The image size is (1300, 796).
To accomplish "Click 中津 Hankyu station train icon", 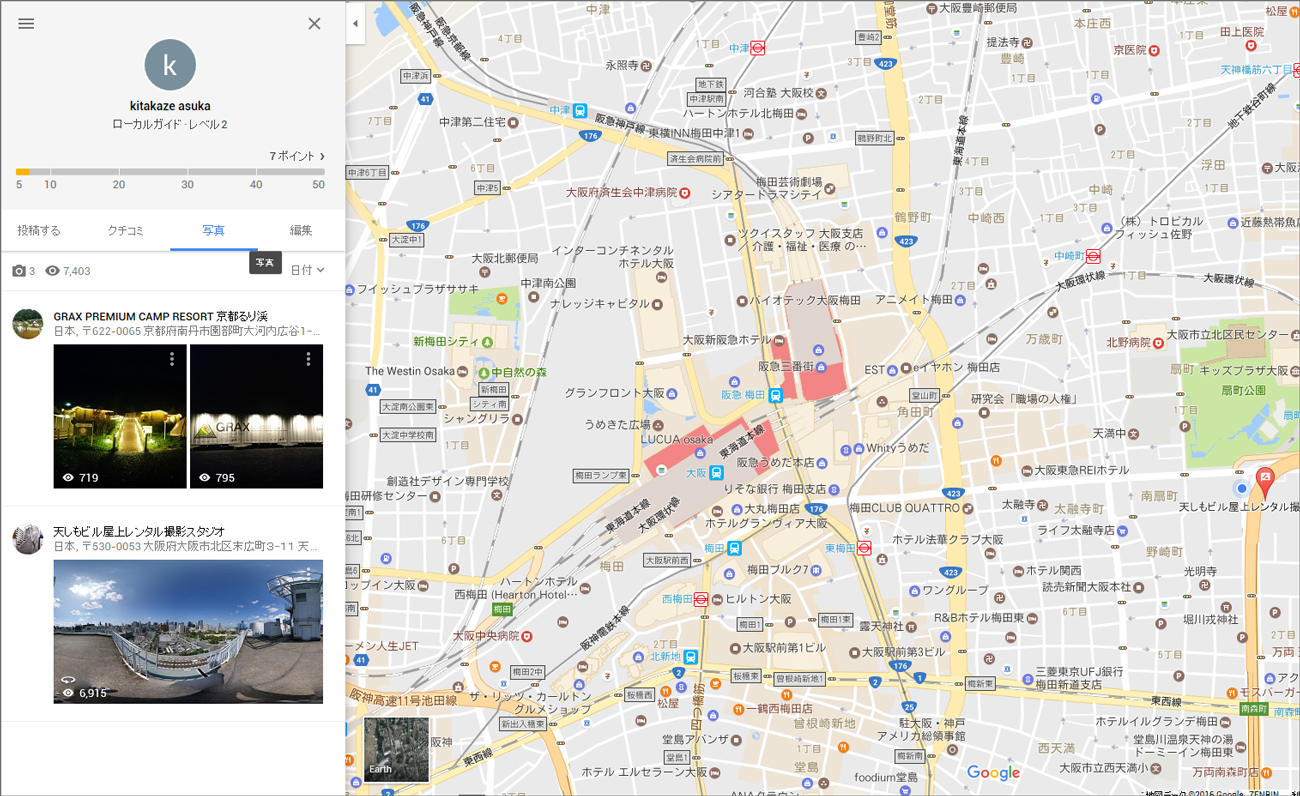I will point(580,111).
